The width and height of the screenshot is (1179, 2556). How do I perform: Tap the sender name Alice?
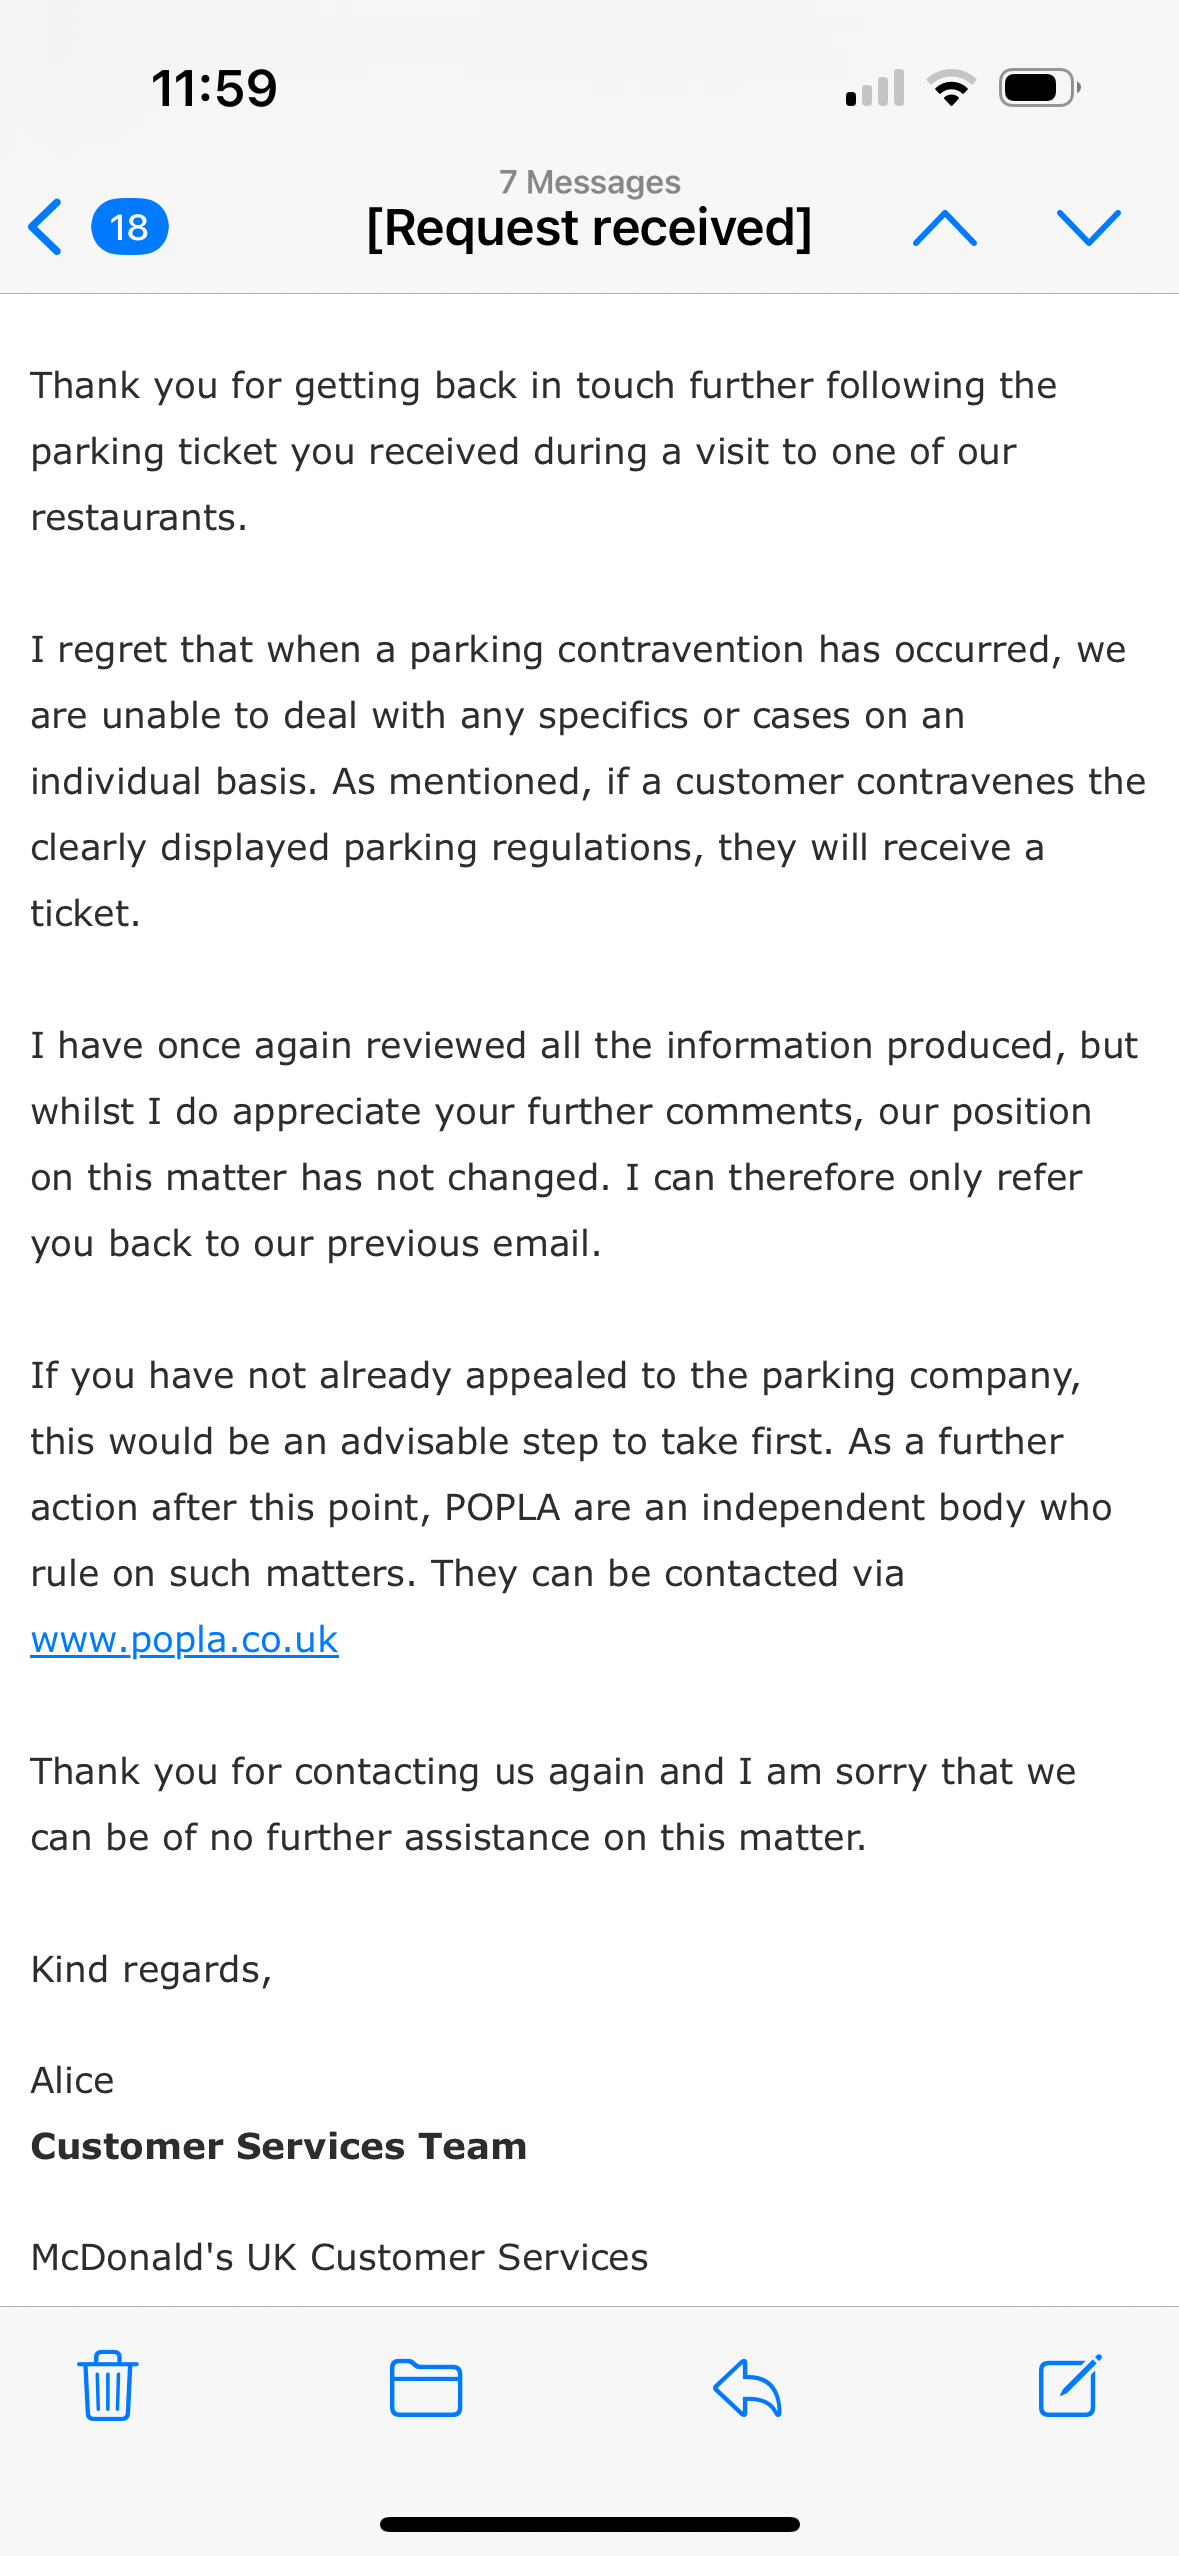[72, 2080]
